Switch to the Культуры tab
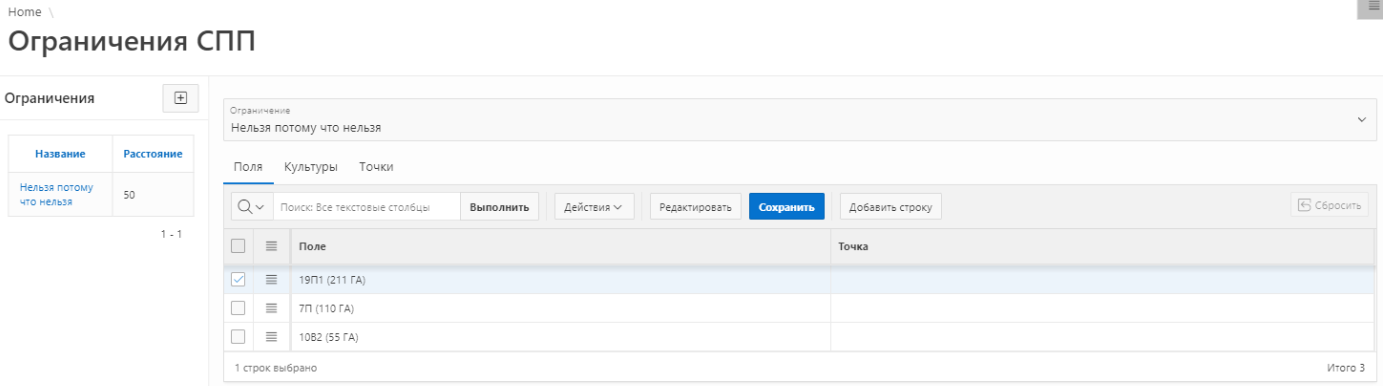Viewport: 1383px width, 386px height. pos(310,167)
